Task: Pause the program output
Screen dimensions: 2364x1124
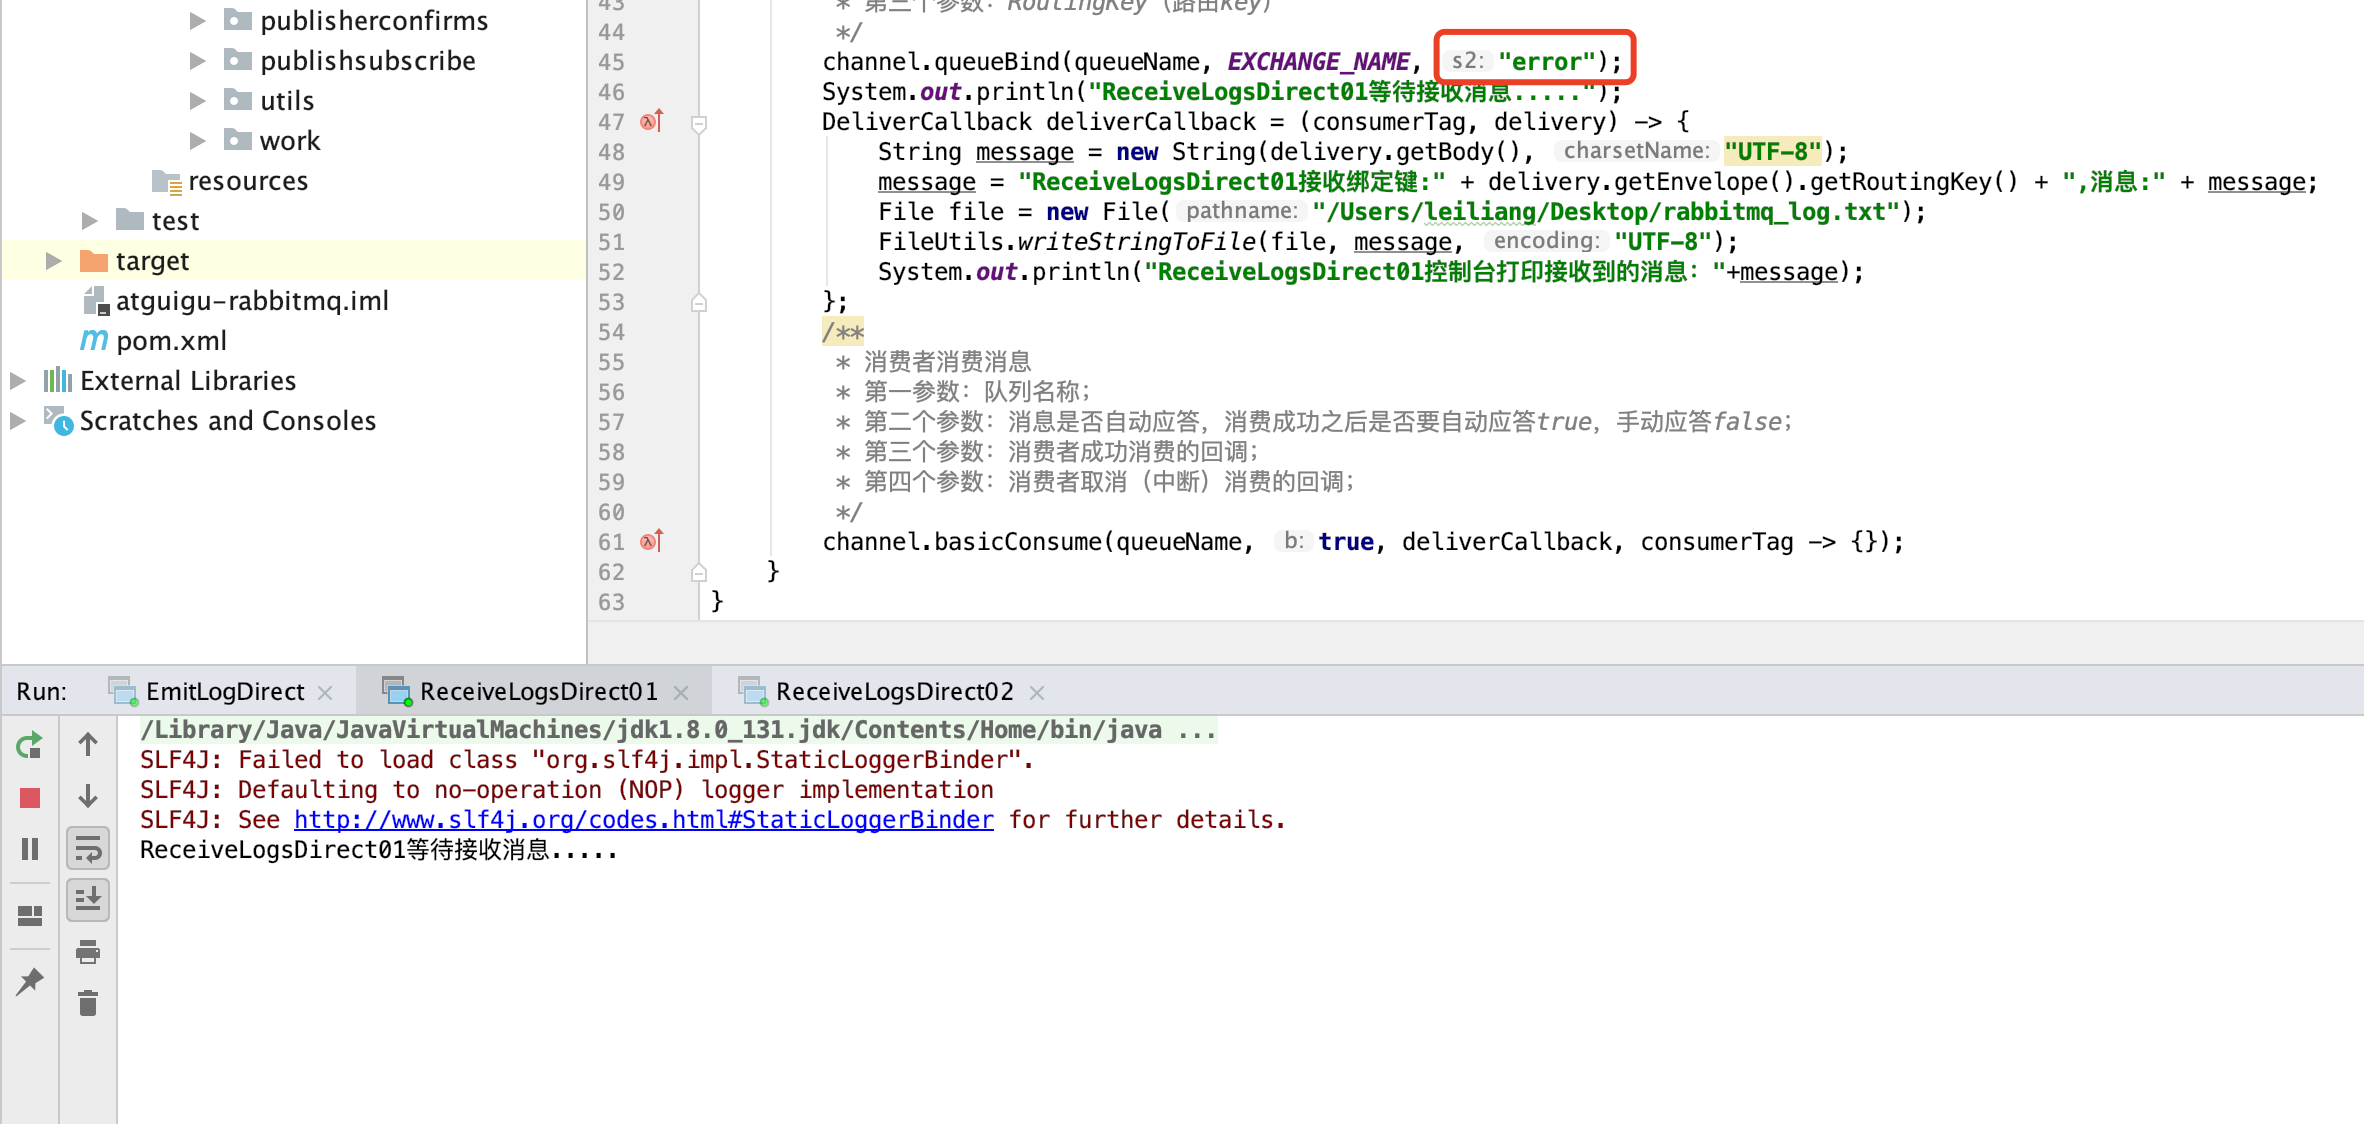Action: pyautogui.click(x=29, y=849)
